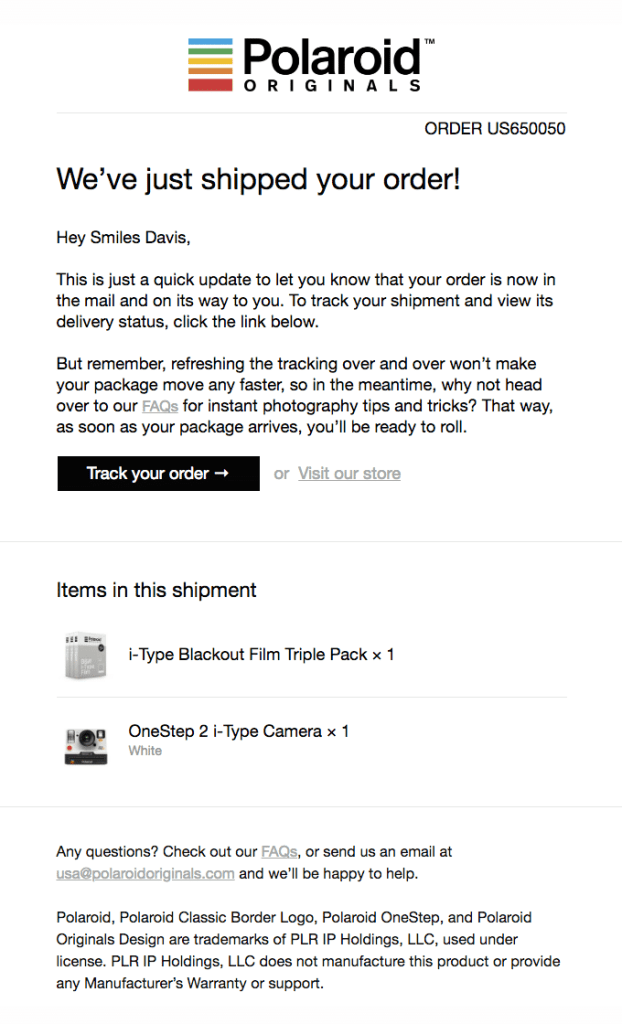Select the Items in this shipment header

[x=156, y=590]
